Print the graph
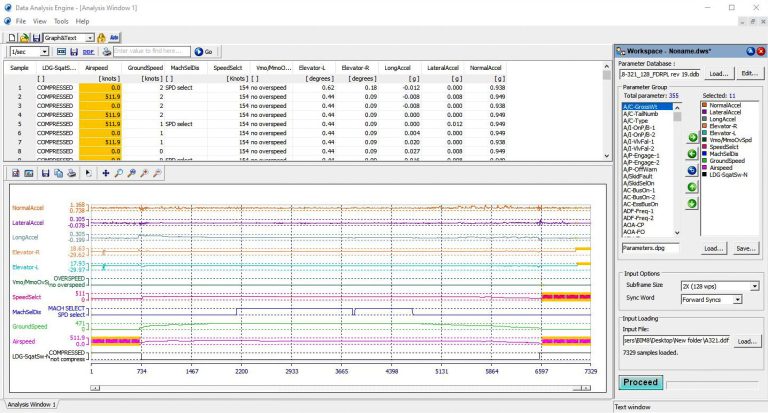The image size is (768, 413). (x=72, y=173)
